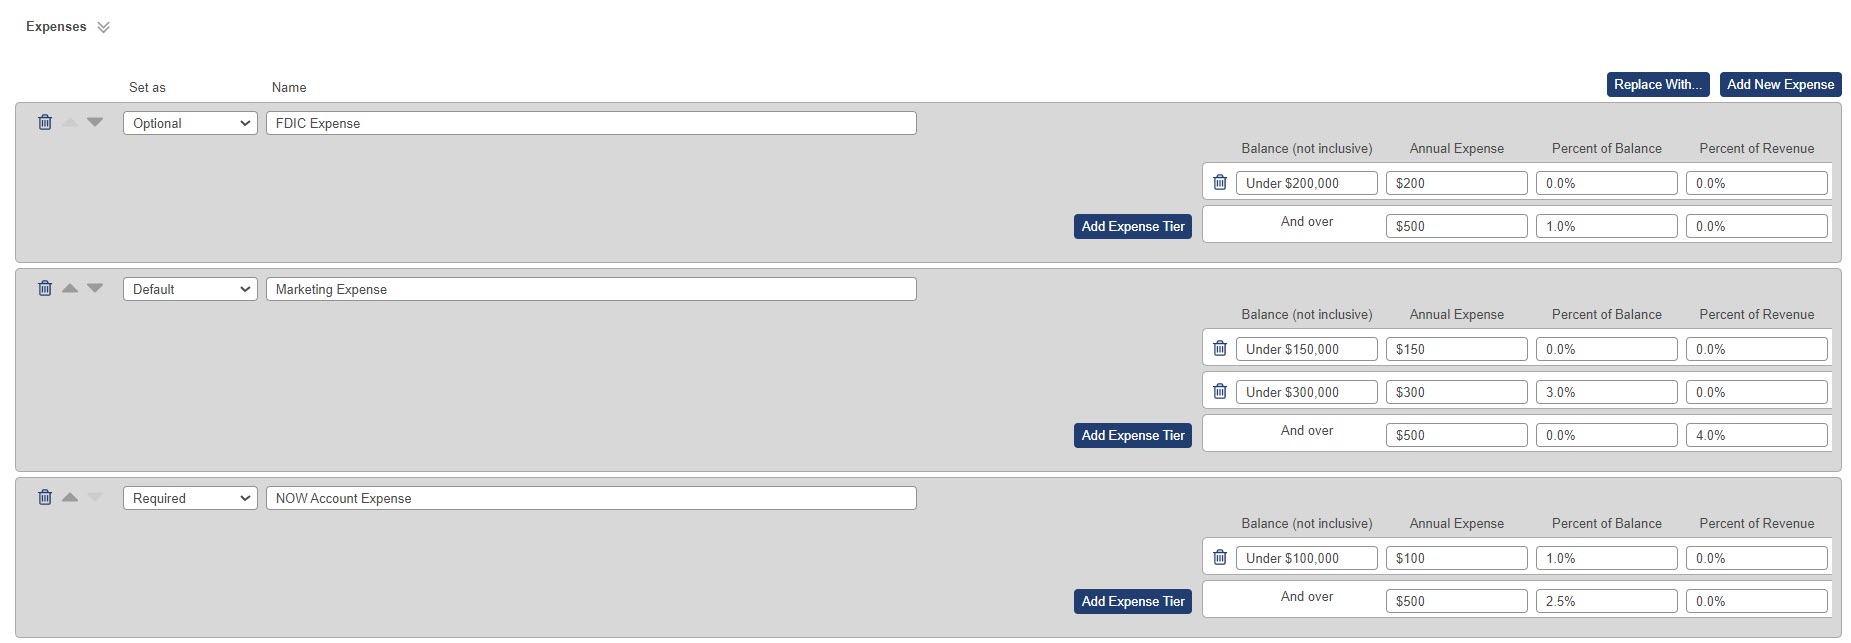Move Marketing Expense up
The width and height of the screenshot is (1851, 643).
(70, 288)
